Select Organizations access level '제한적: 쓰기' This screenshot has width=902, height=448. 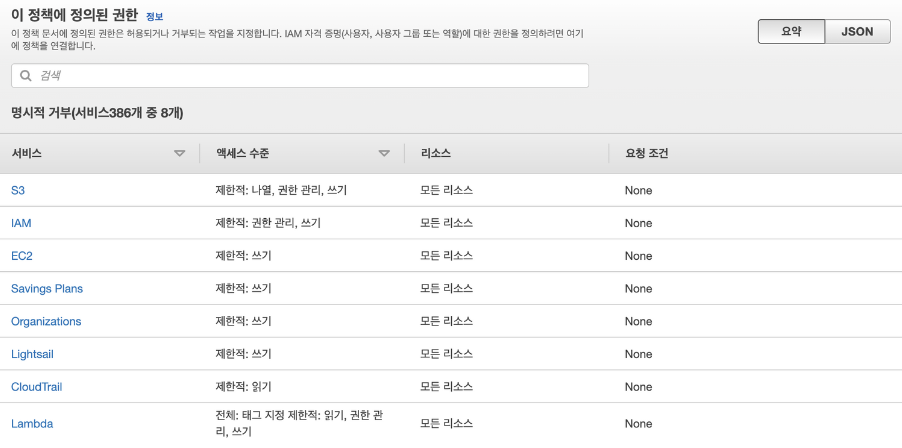243,321
